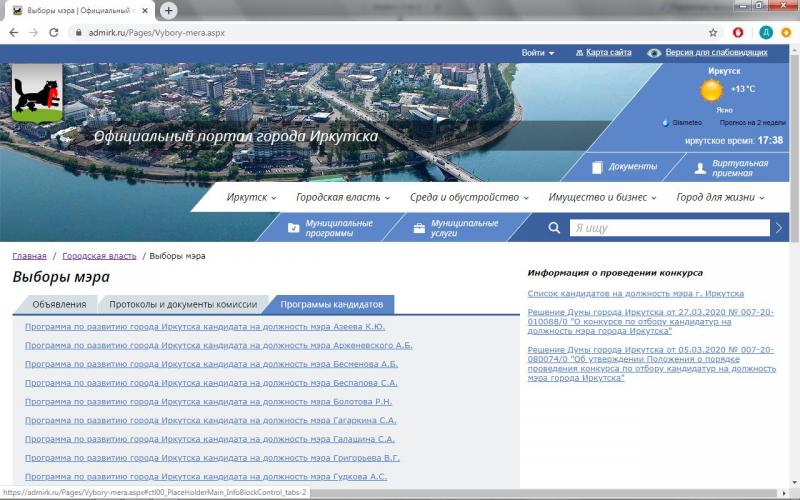Go to Главная breadcrumb
The height and width of the screenshot is (500, 800).
click(30, 256)
